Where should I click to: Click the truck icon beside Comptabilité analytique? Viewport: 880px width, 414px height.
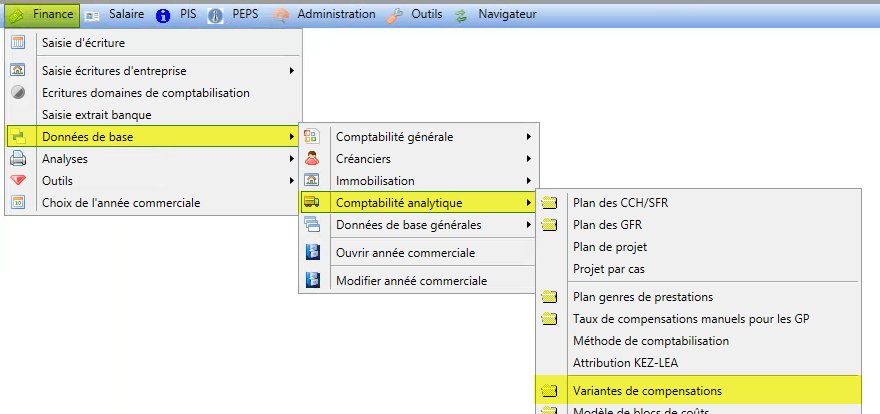[312, 203]
